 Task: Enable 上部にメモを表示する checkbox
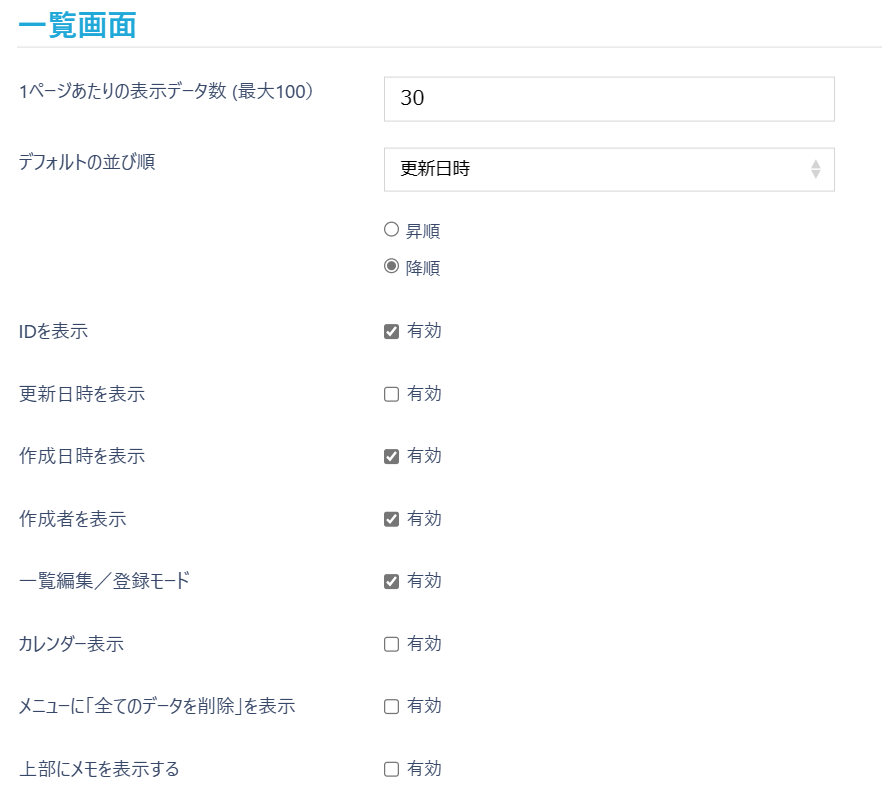coord(392,769)
